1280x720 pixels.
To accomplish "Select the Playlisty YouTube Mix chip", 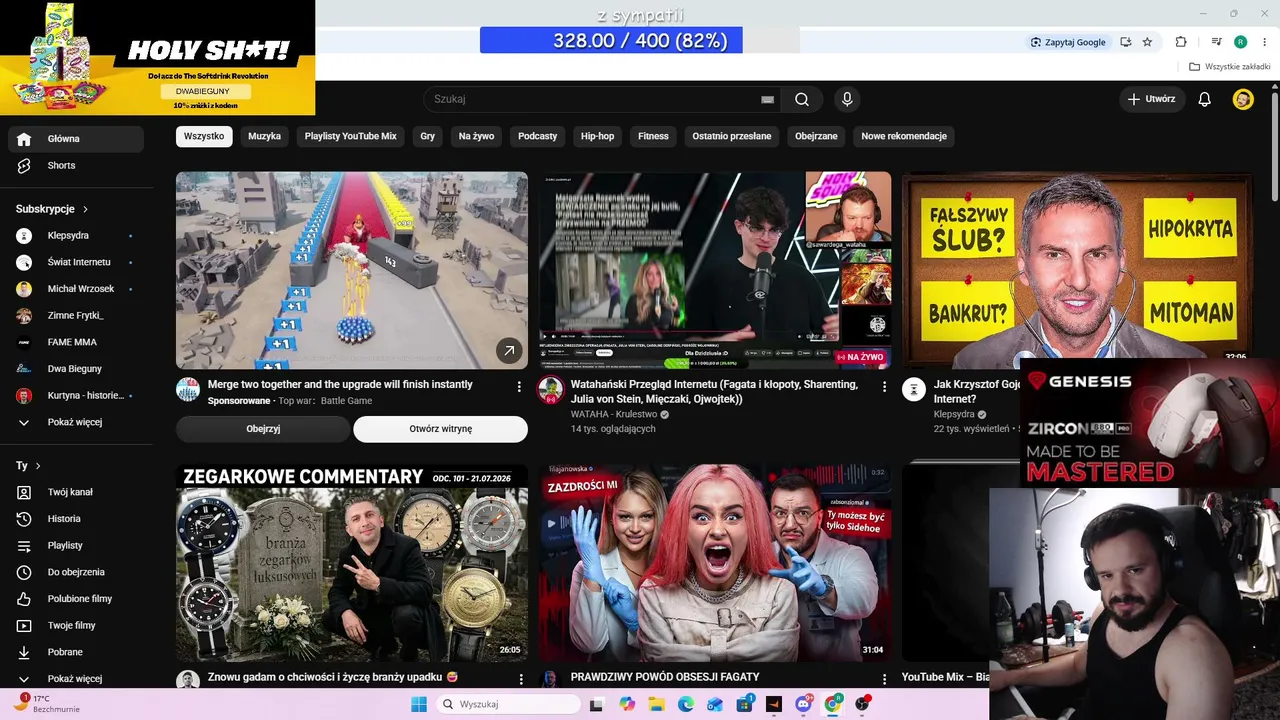I will coord(351,136).
